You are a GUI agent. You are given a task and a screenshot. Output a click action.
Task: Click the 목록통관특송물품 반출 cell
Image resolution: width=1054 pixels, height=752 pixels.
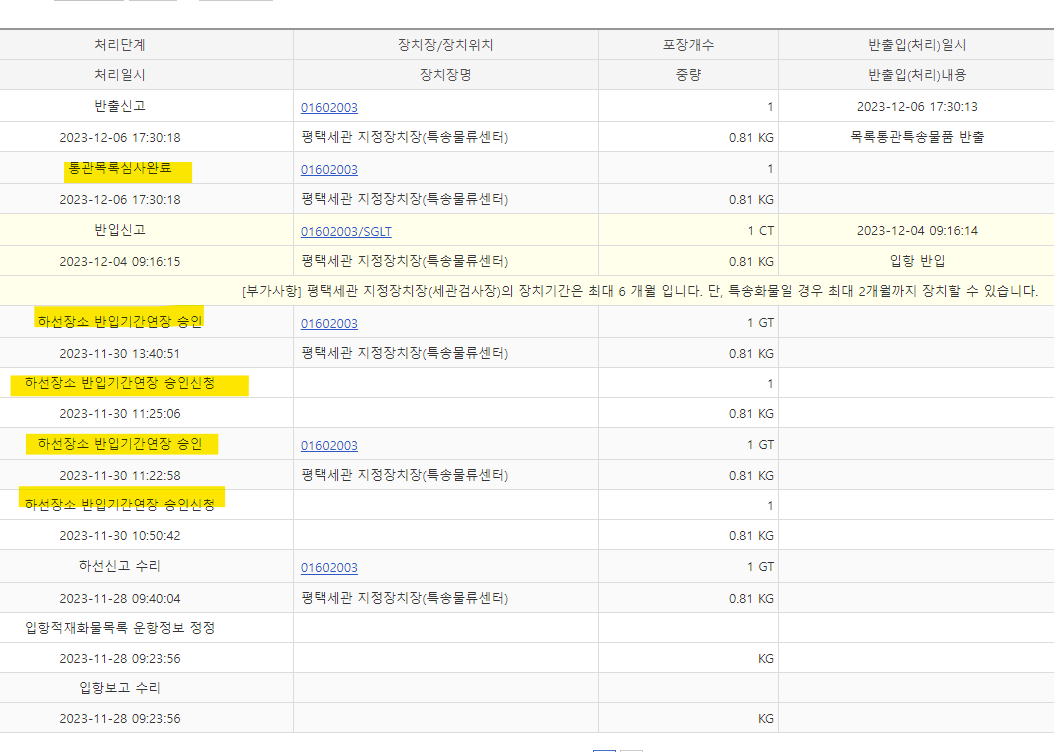pos(917,137)
